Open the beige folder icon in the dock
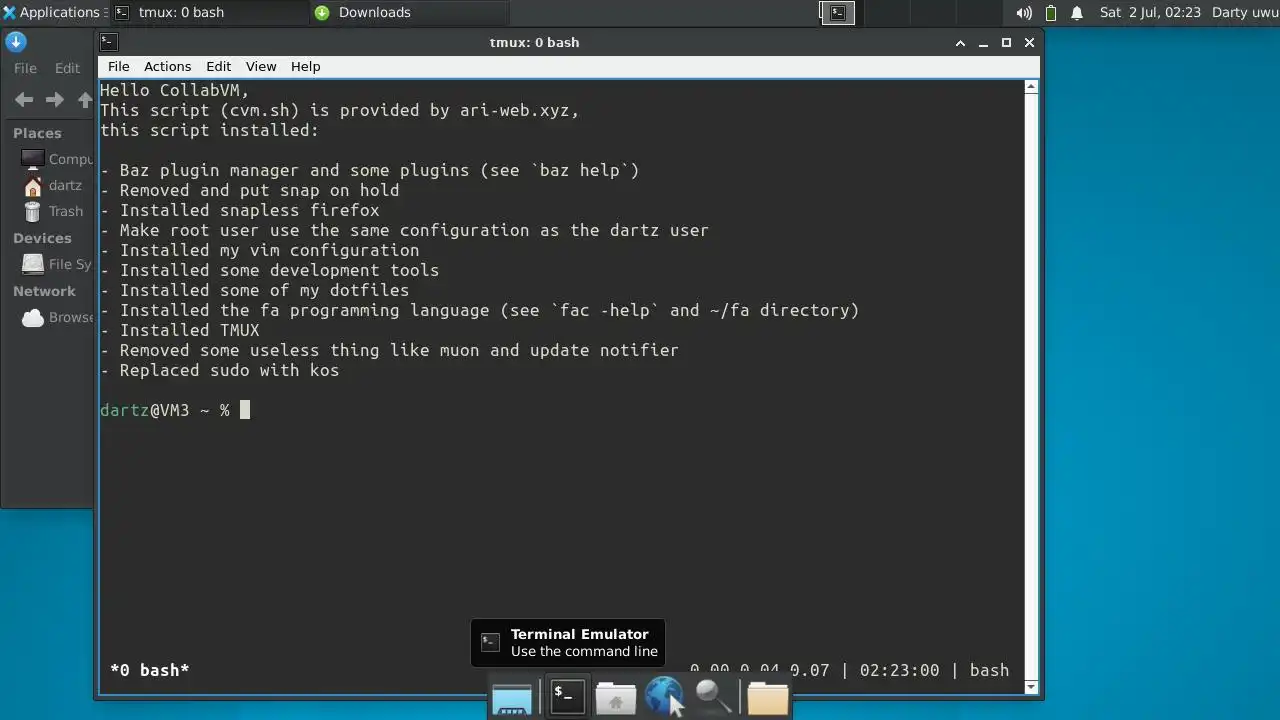The image size is (1280, 720). point(767,698)
